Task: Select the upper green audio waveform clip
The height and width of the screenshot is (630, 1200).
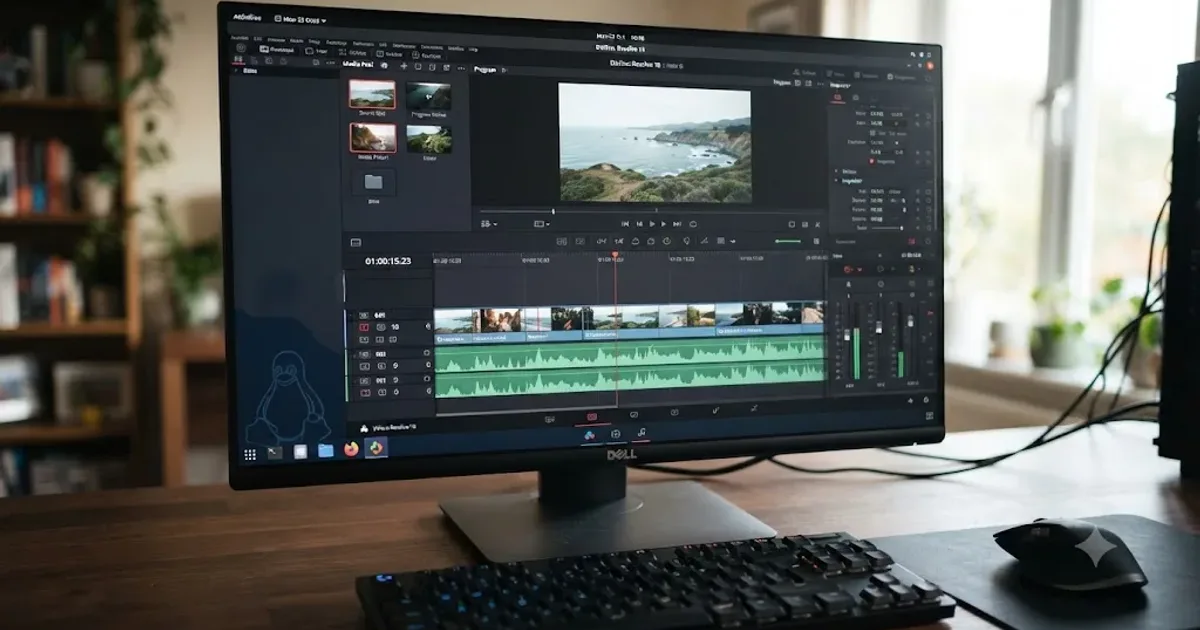Action: click(x=630, y=356)
